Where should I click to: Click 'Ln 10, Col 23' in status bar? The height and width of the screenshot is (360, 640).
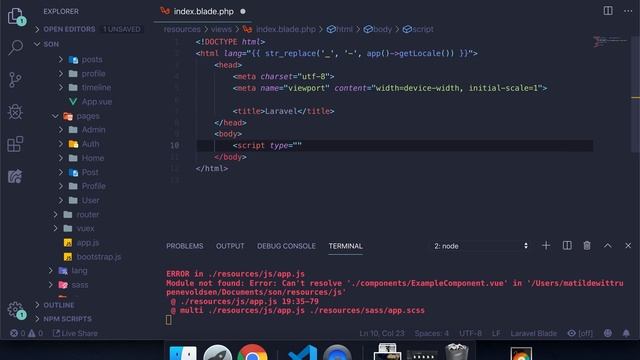[382, 333]
